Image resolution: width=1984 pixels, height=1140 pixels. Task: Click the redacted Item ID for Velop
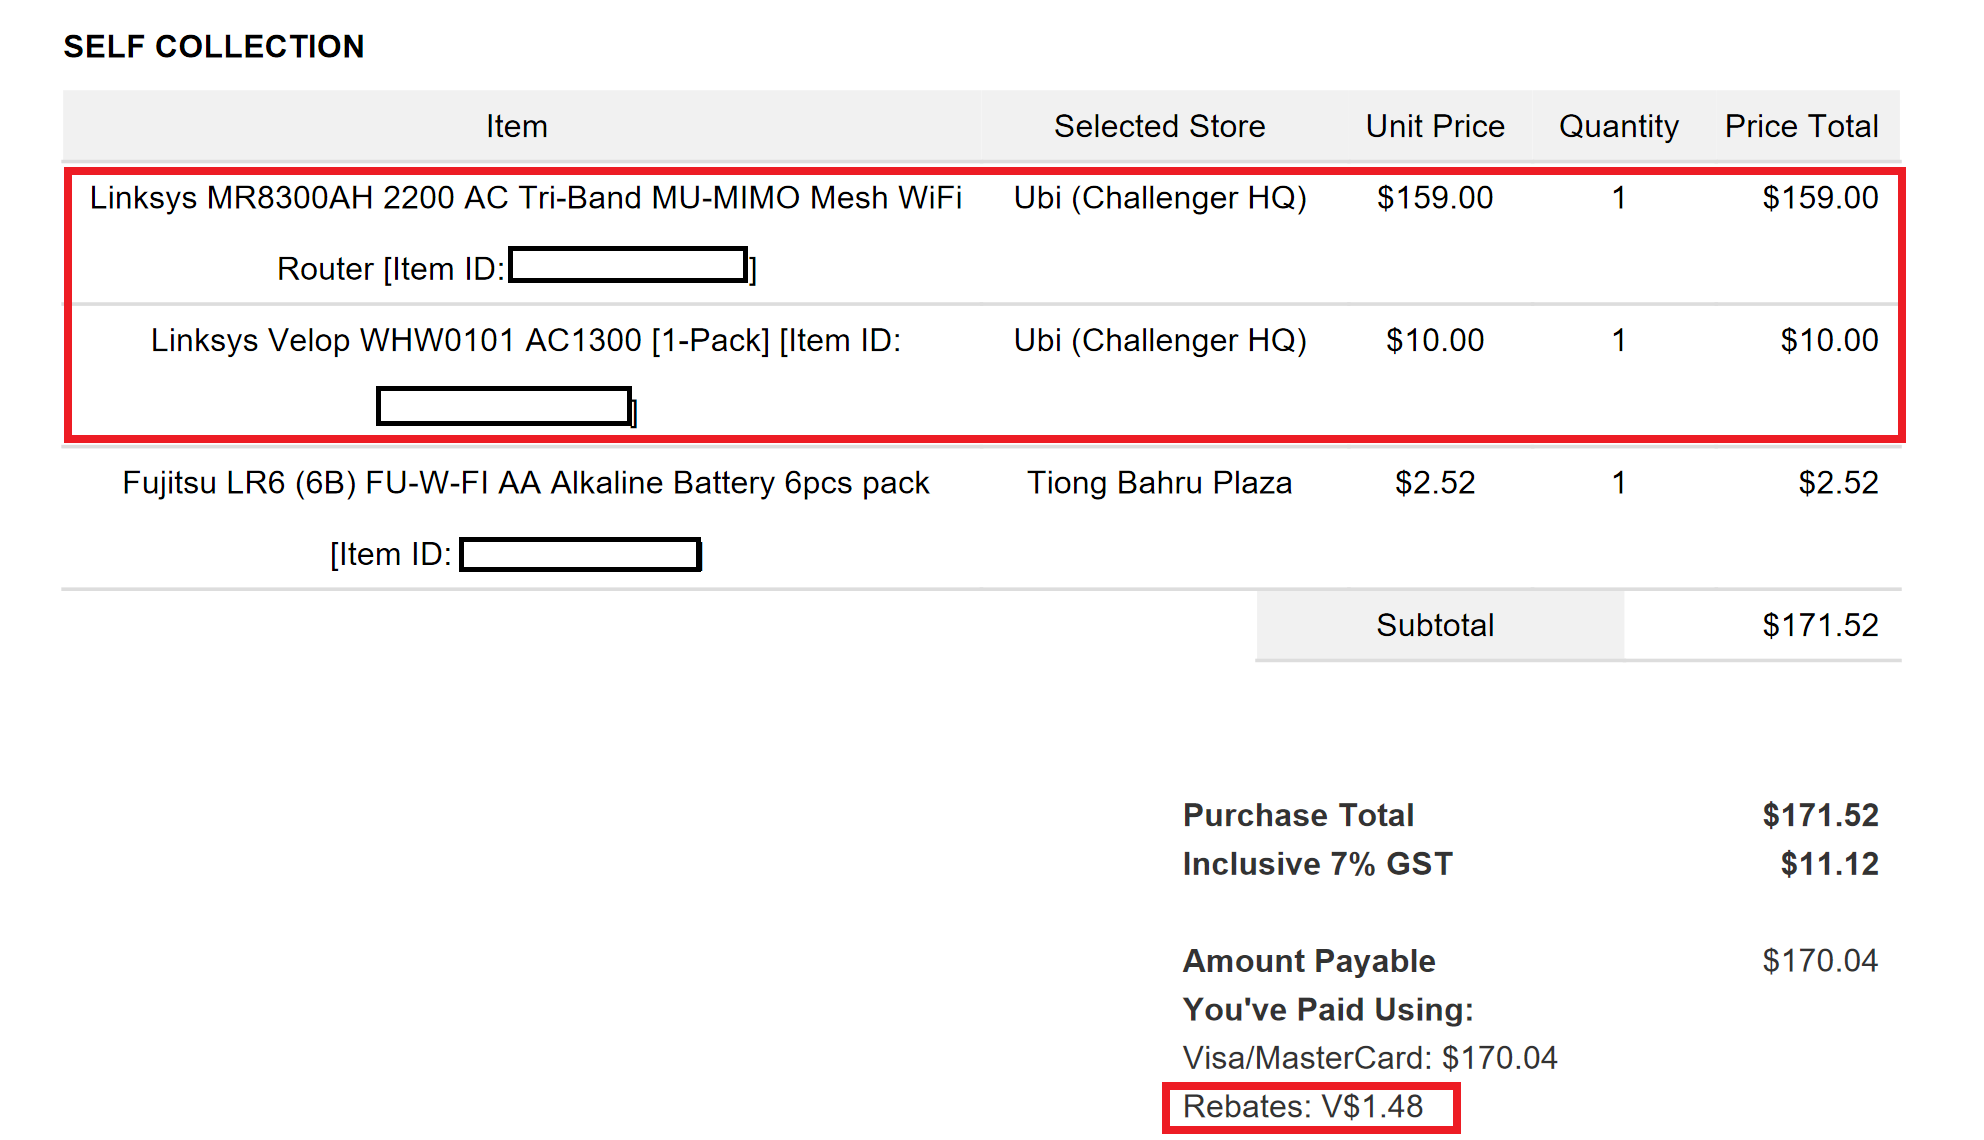pyautogui.click(x=504, y=406)
